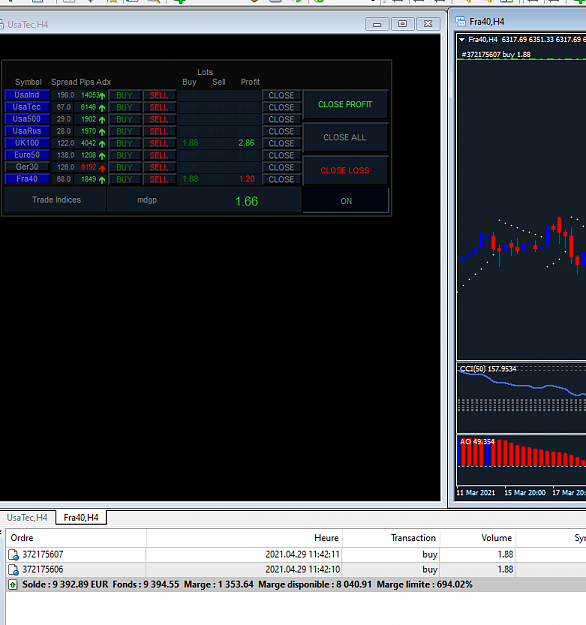The height and width of the screenshot is (625, 586).
Task: Click the Fra40 profit value 1.20
Action: (x=247, y=179)
